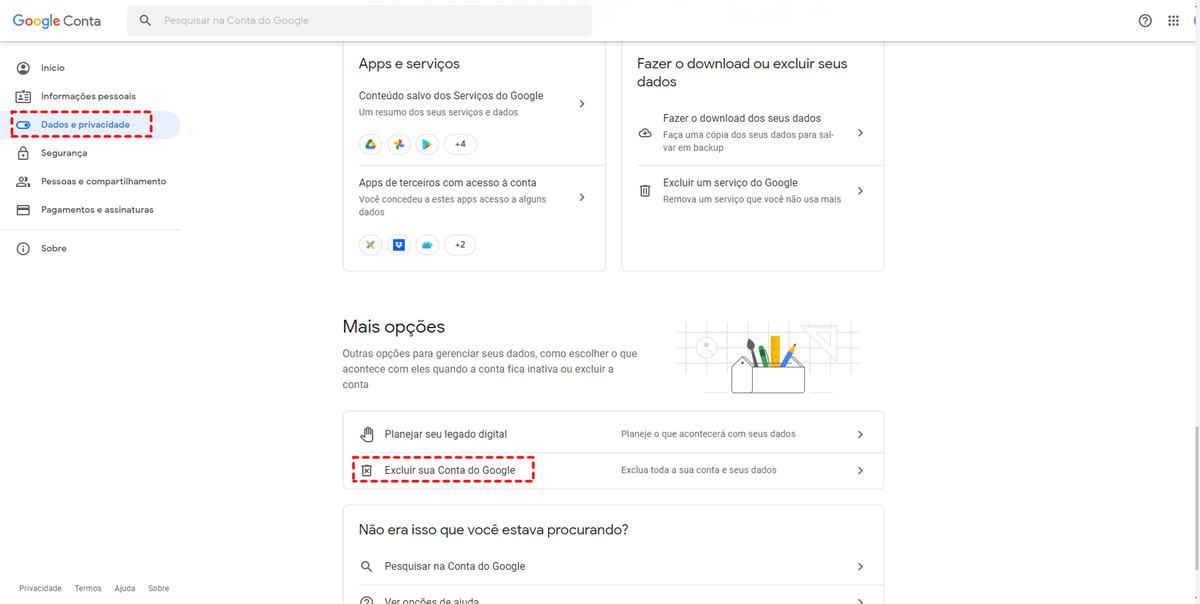
Task: Open Informações pessoais section
Action: point(90,96)
